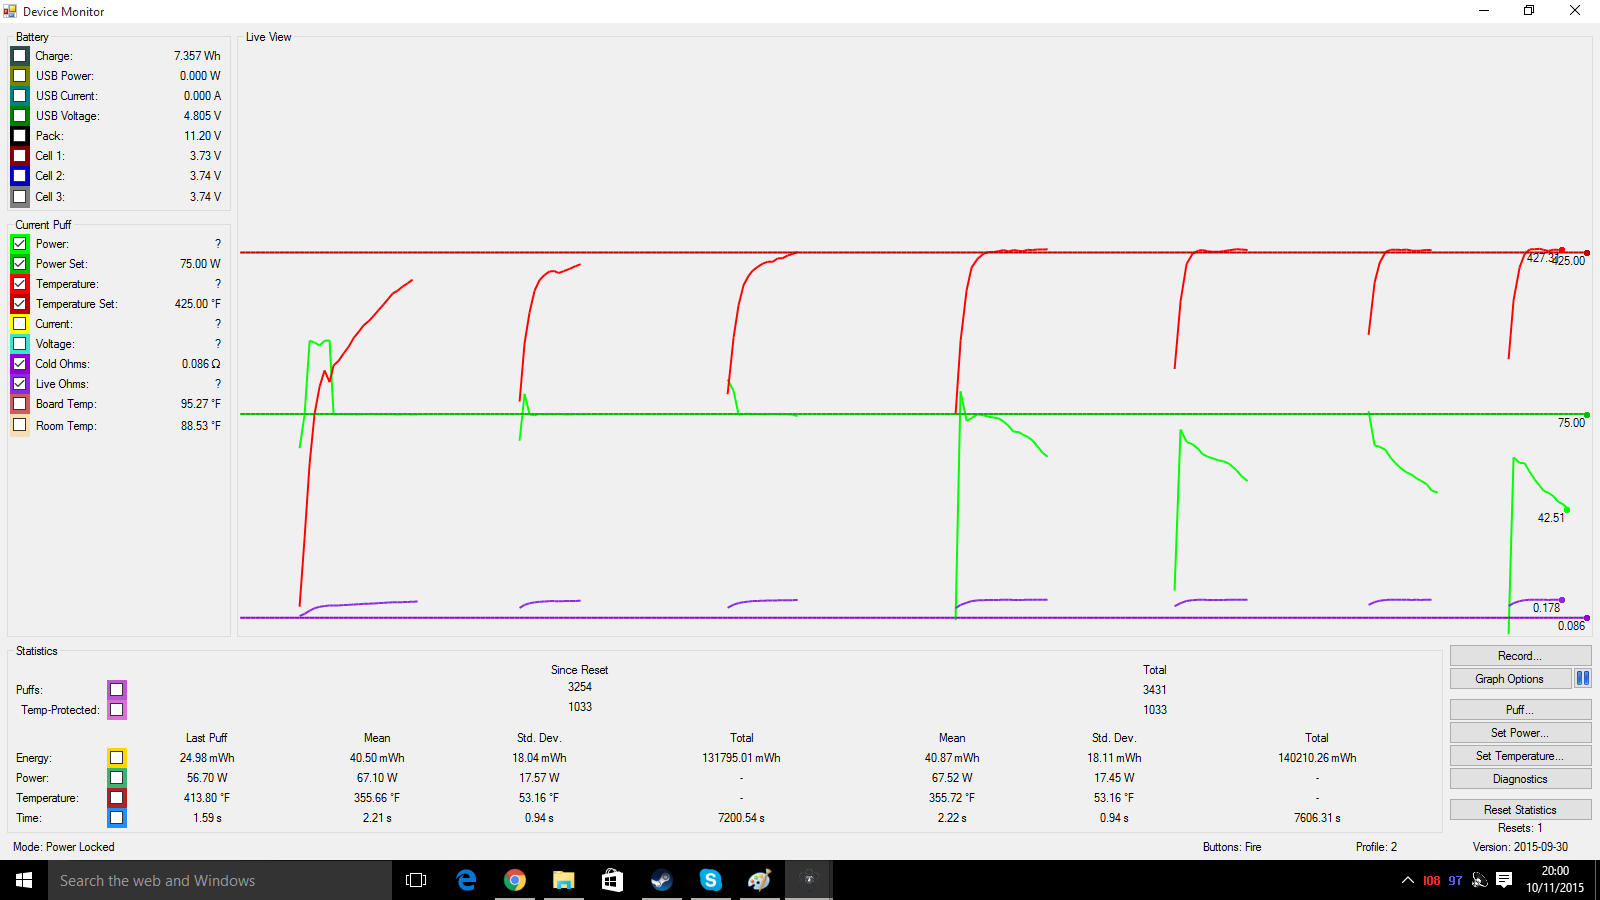Launch Skype from the taskbar
This screenshot has height=900, width=1600.
point(710,880)
